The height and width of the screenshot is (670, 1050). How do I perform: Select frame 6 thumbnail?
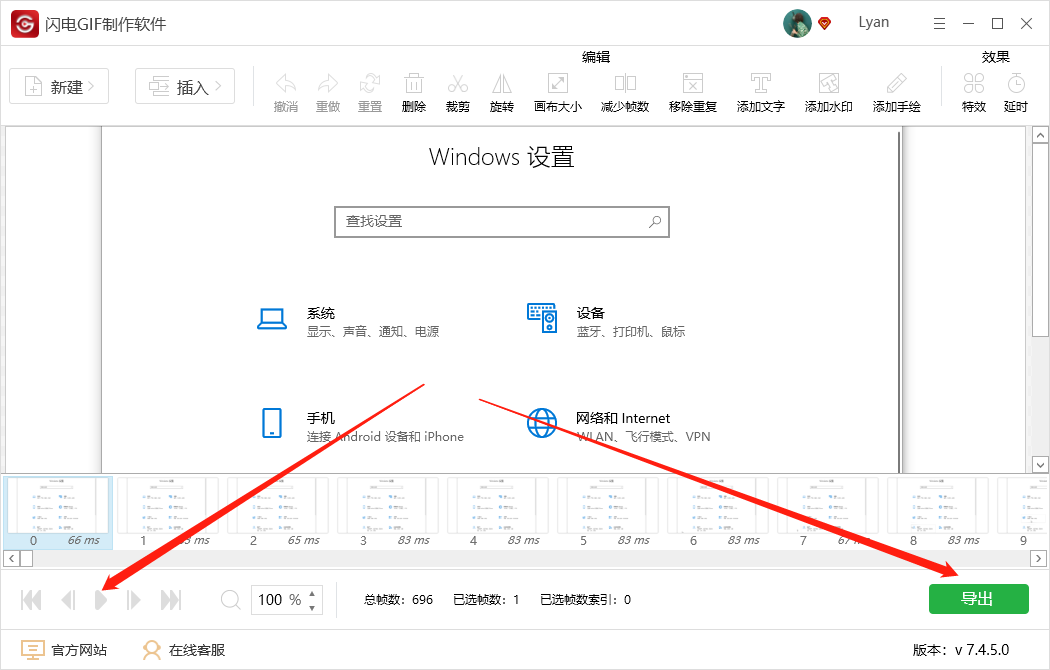(717, 513)
